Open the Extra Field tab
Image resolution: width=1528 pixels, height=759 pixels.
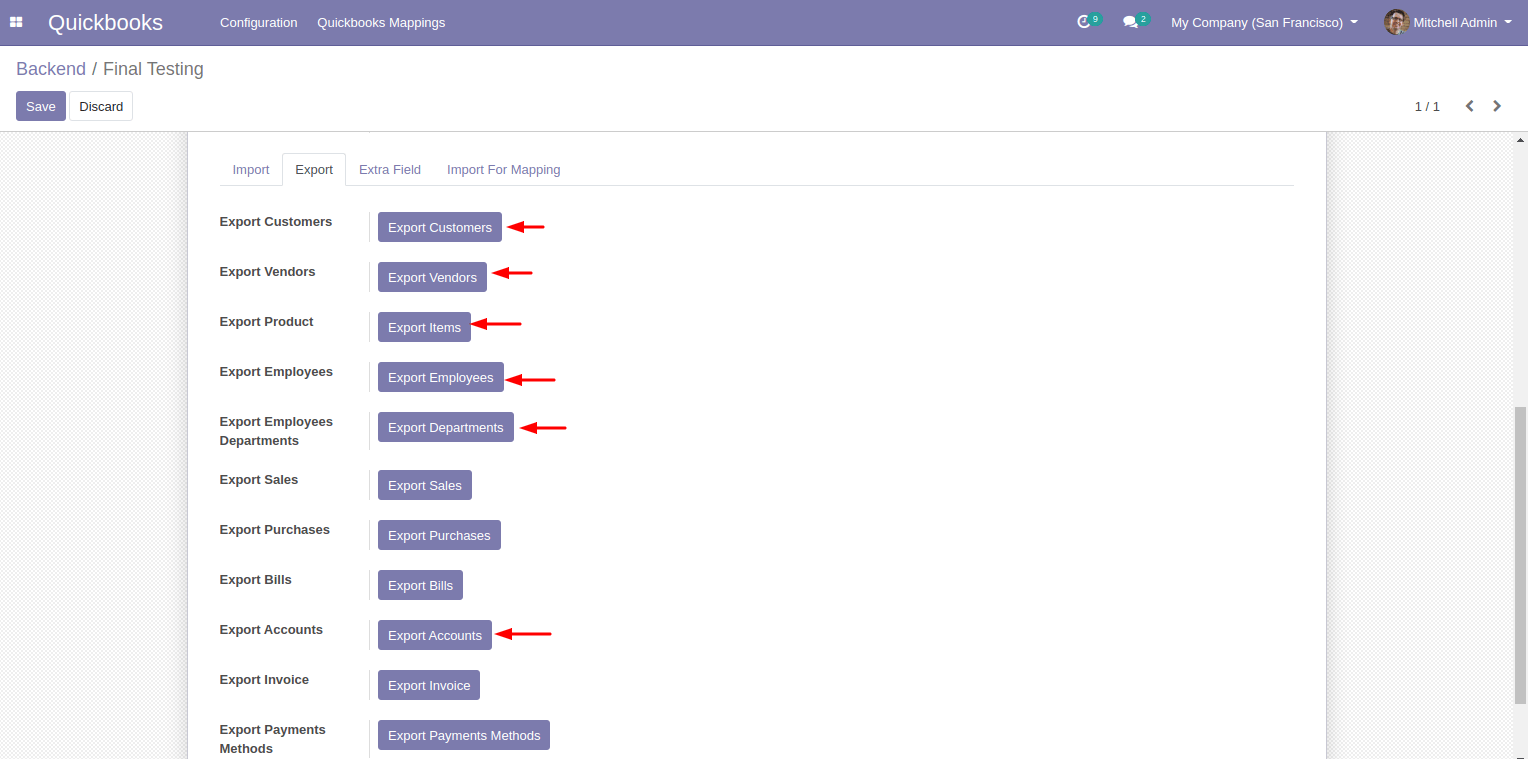click(389, 169)
